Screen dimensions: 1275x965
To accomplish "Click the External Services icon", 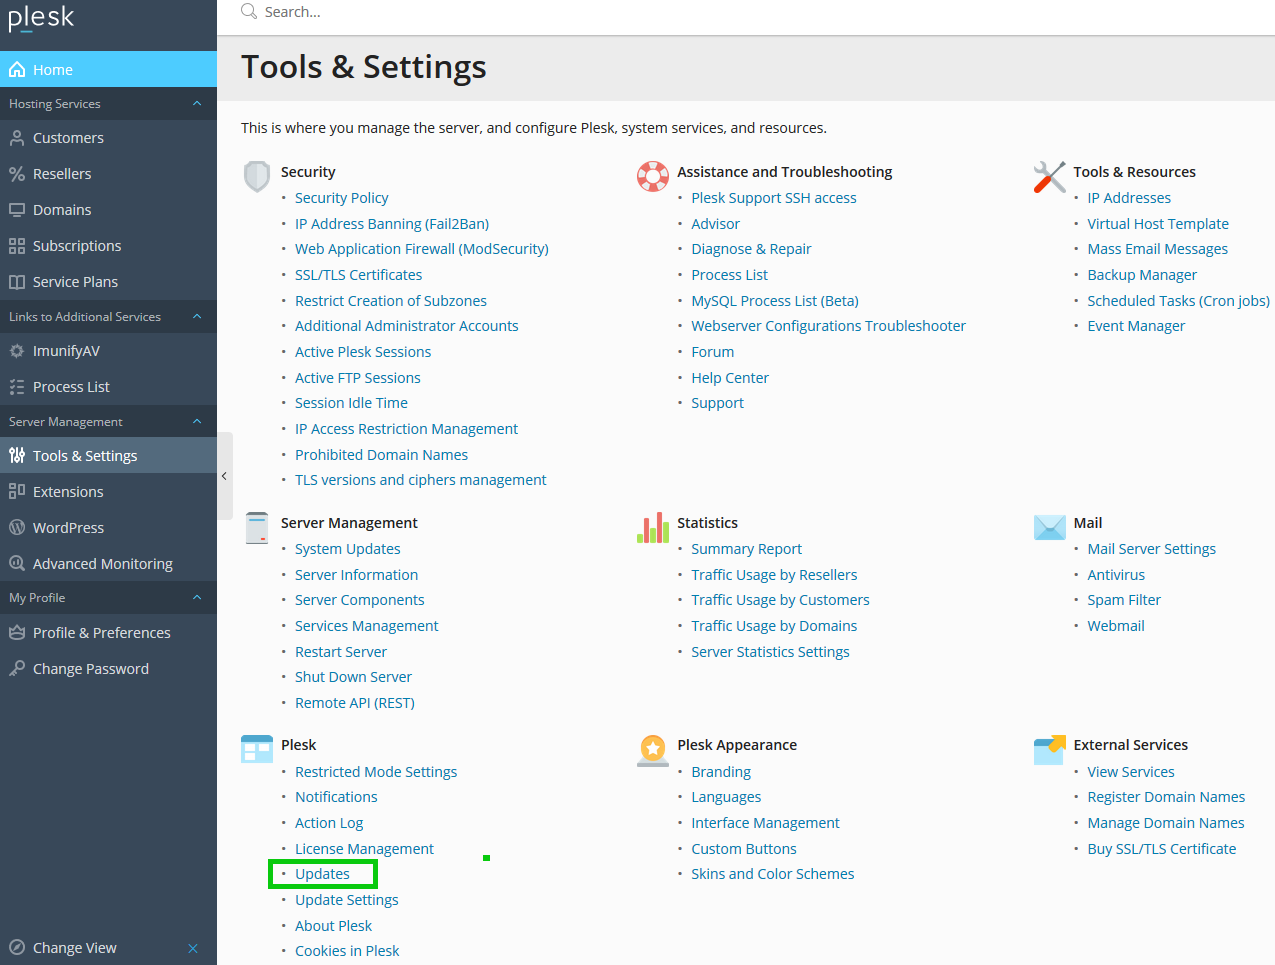I will point(1049,749).
